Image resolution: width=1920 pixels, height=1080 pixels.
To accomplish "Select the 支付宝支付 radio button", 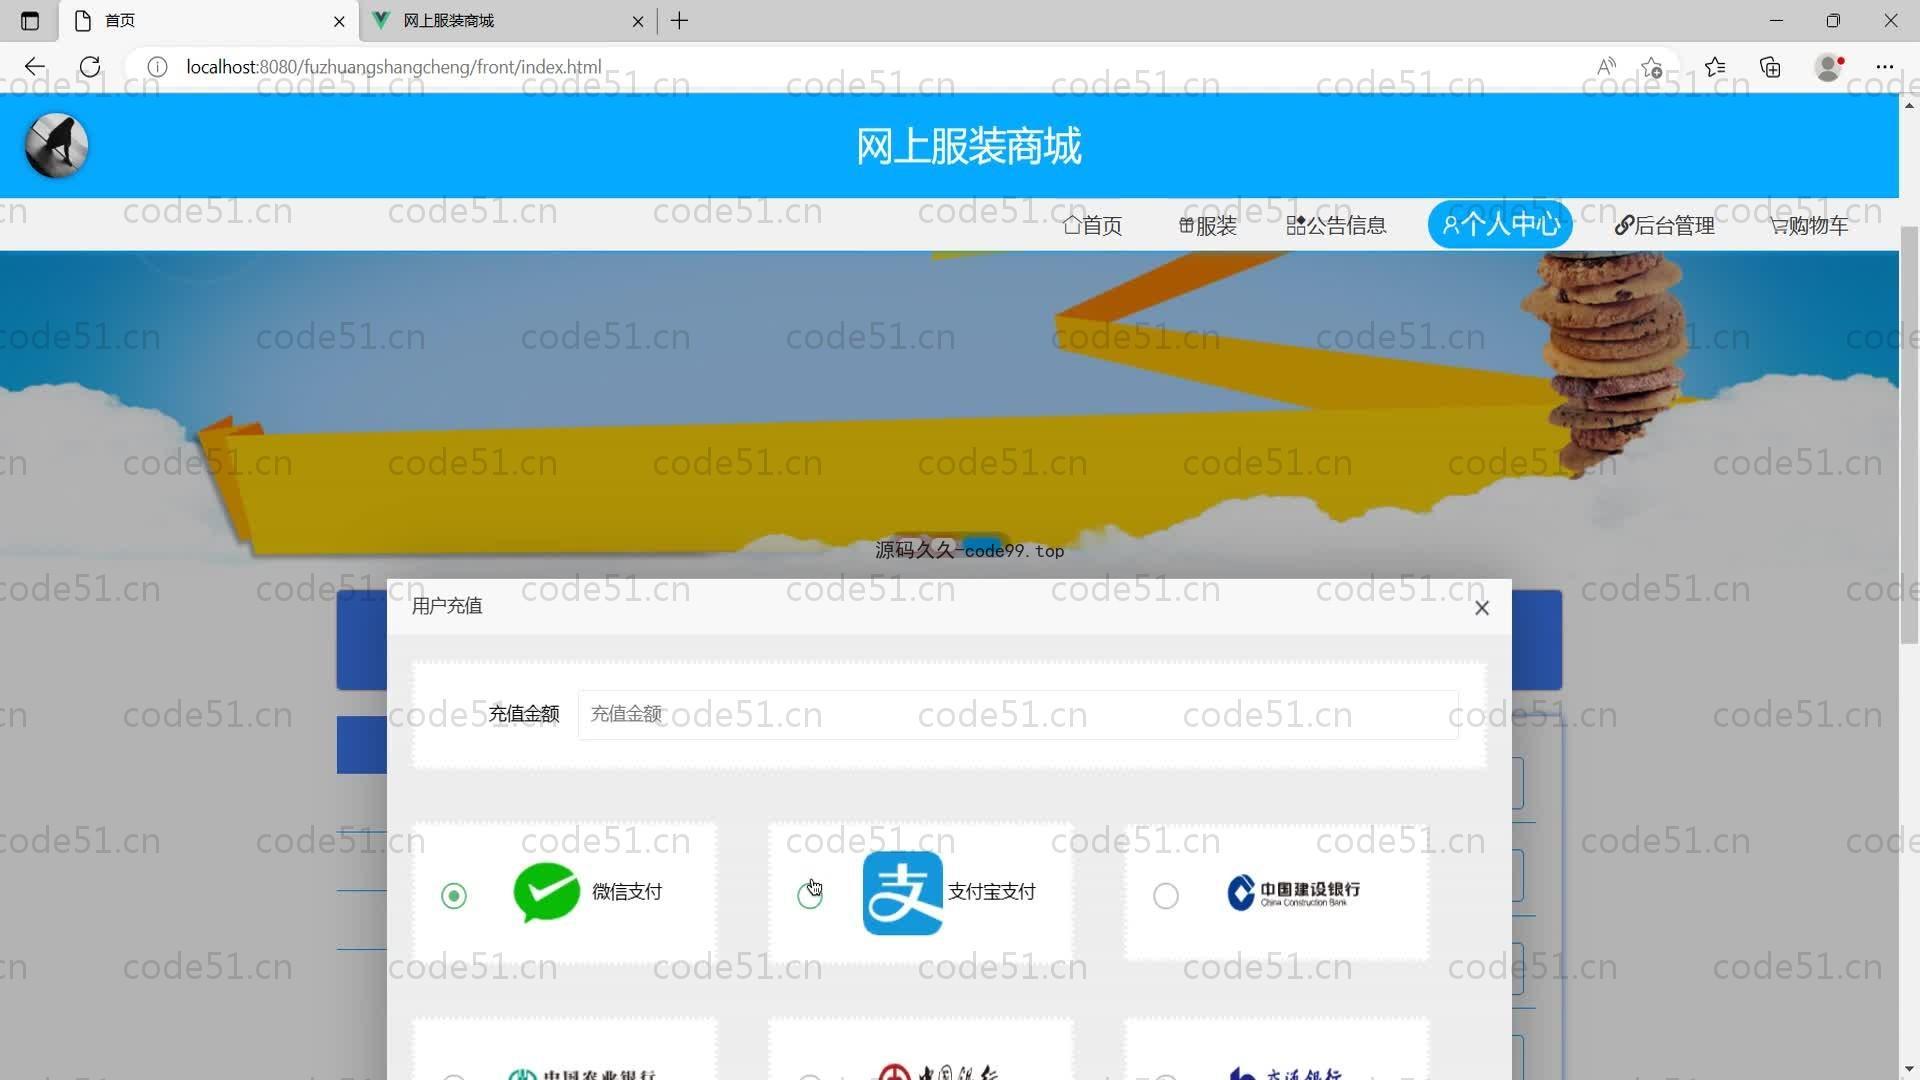I will [x=810, y=896].
